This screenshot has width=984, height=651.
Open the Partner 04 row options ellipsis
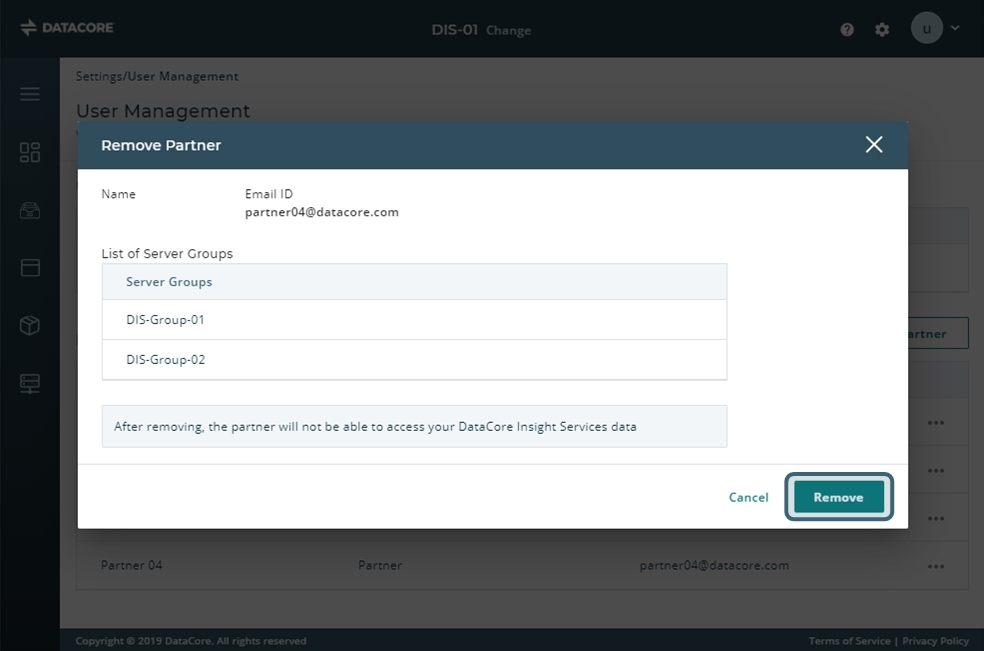click(936, 566)
